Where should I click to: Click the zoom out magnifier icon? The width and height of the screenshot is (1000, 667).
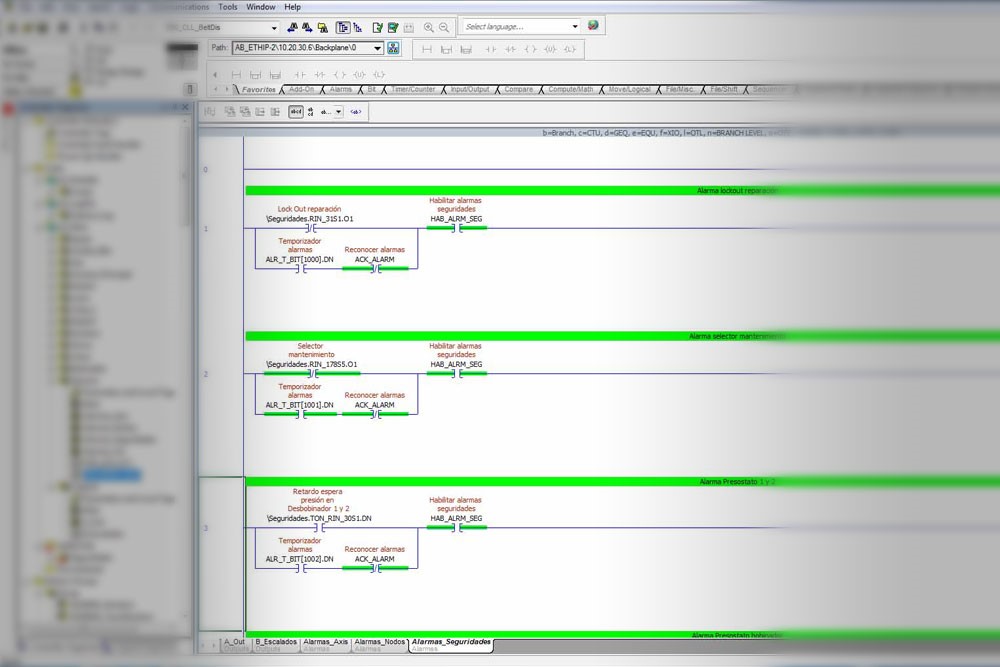point(444,27)
